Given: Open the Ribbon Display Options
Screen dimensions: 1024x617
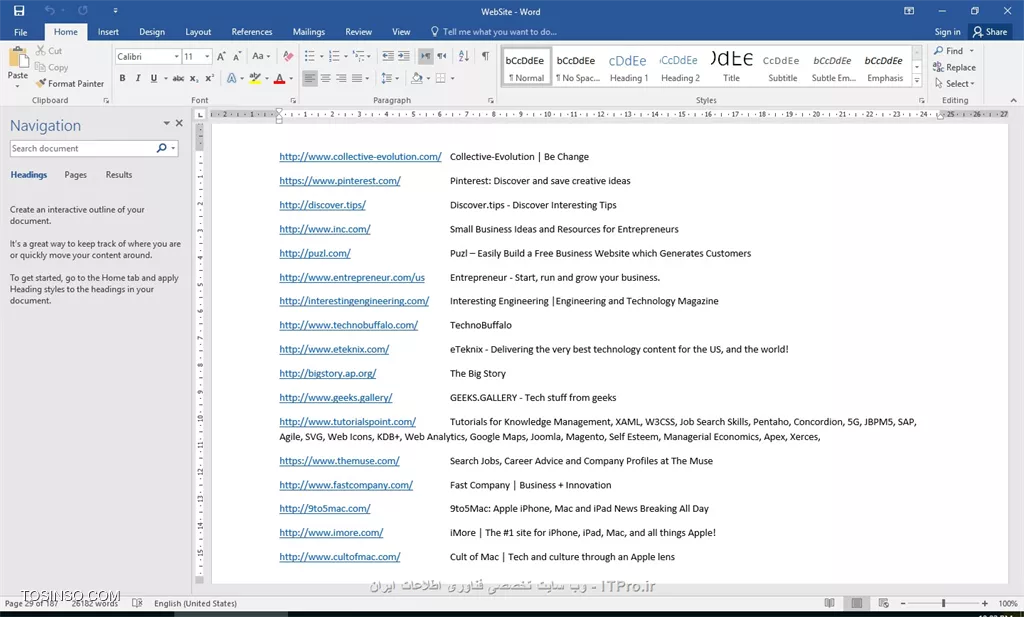Looking at the screenshot, I should [x=909, y=11].
